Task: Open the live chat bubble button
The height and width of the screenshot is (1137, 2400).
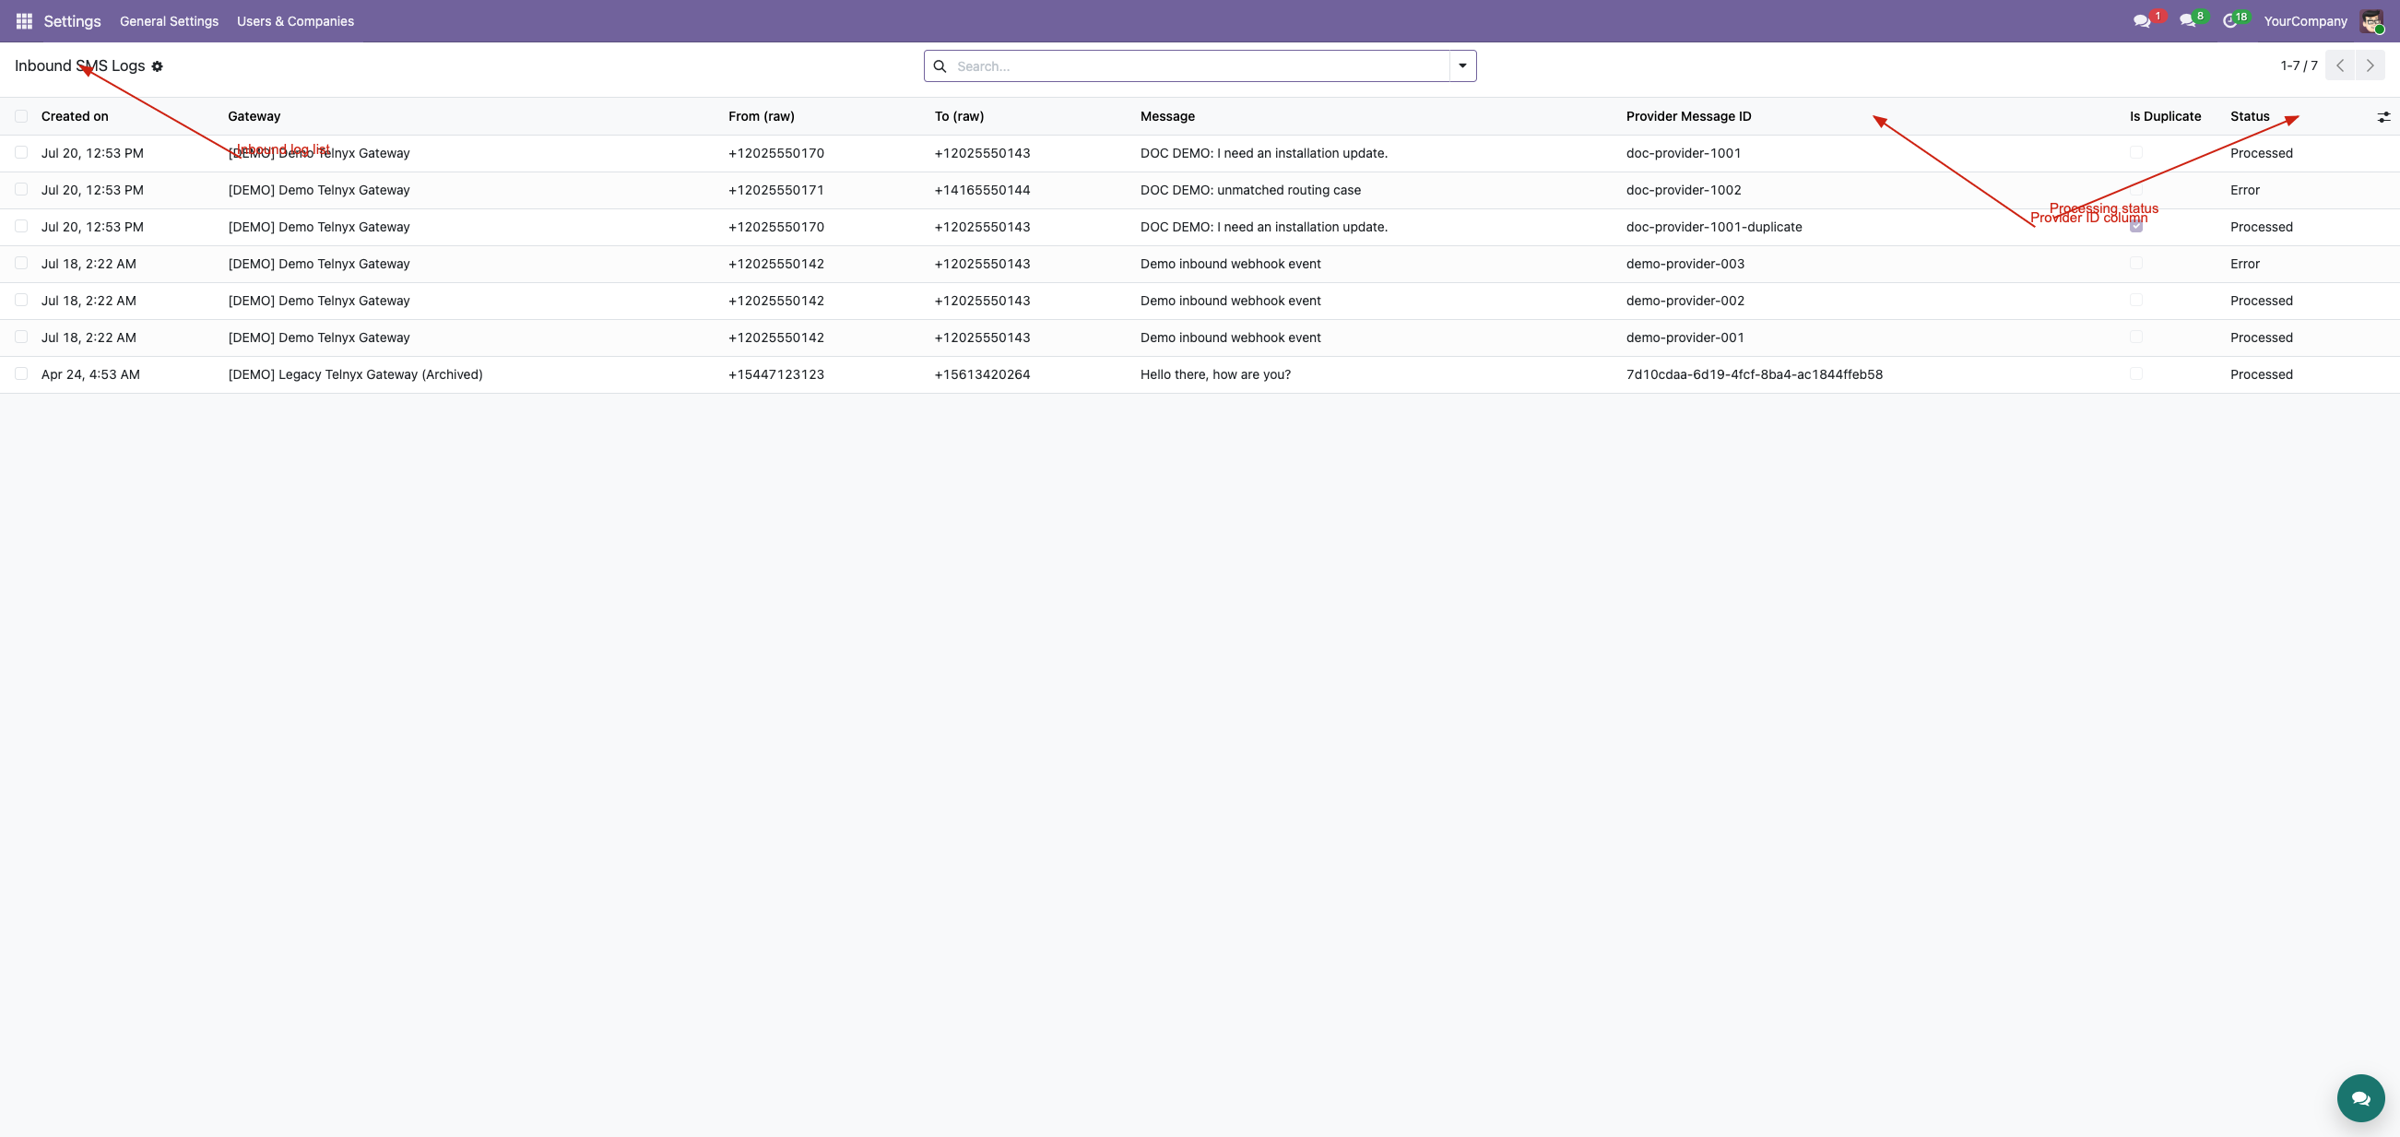Action: tap(2360, 1098)
